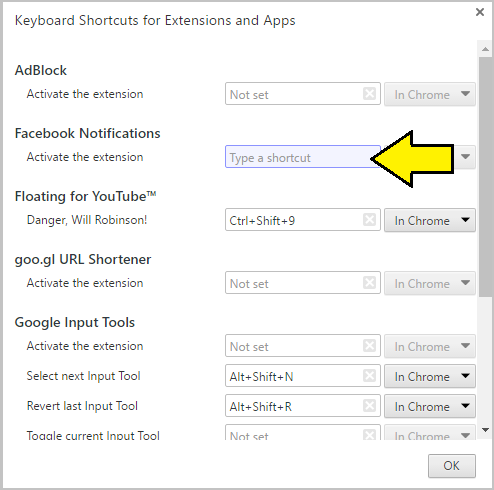Click Toggle current Input Tool shortcut field

(303, 433)
